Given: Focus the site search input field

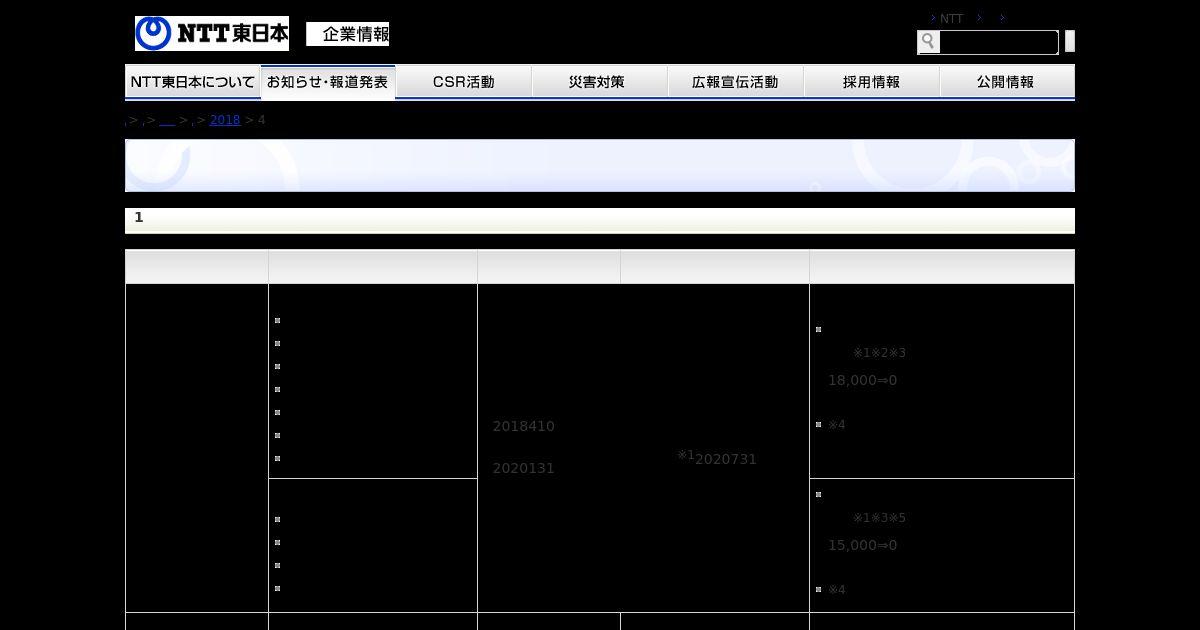Looking at the screenshot, I should 998,42.
